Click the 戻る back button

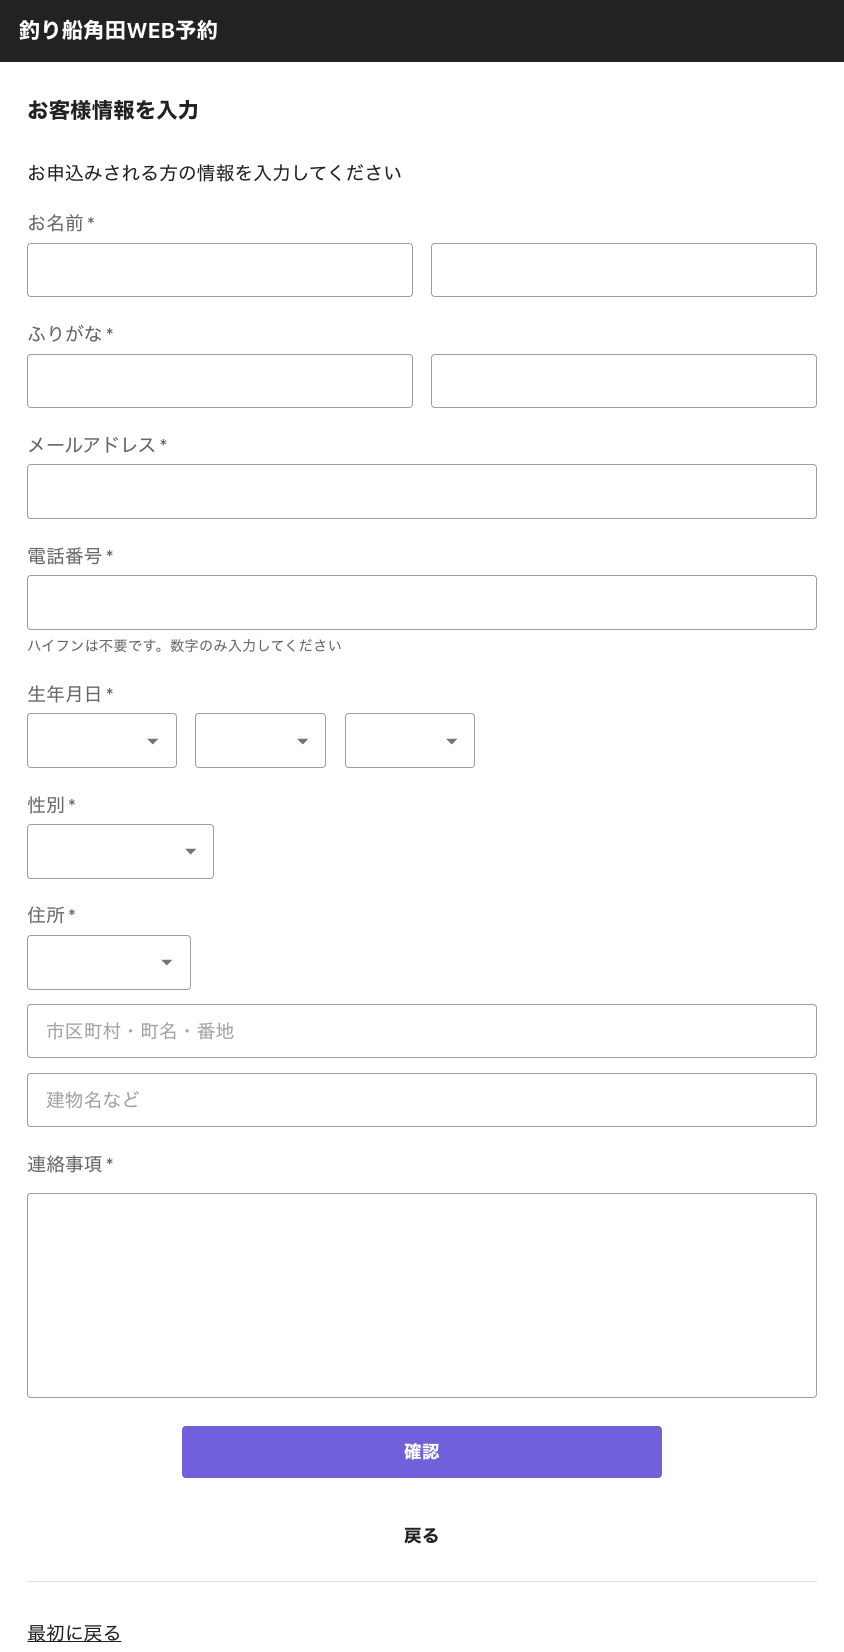[421, 1536]
